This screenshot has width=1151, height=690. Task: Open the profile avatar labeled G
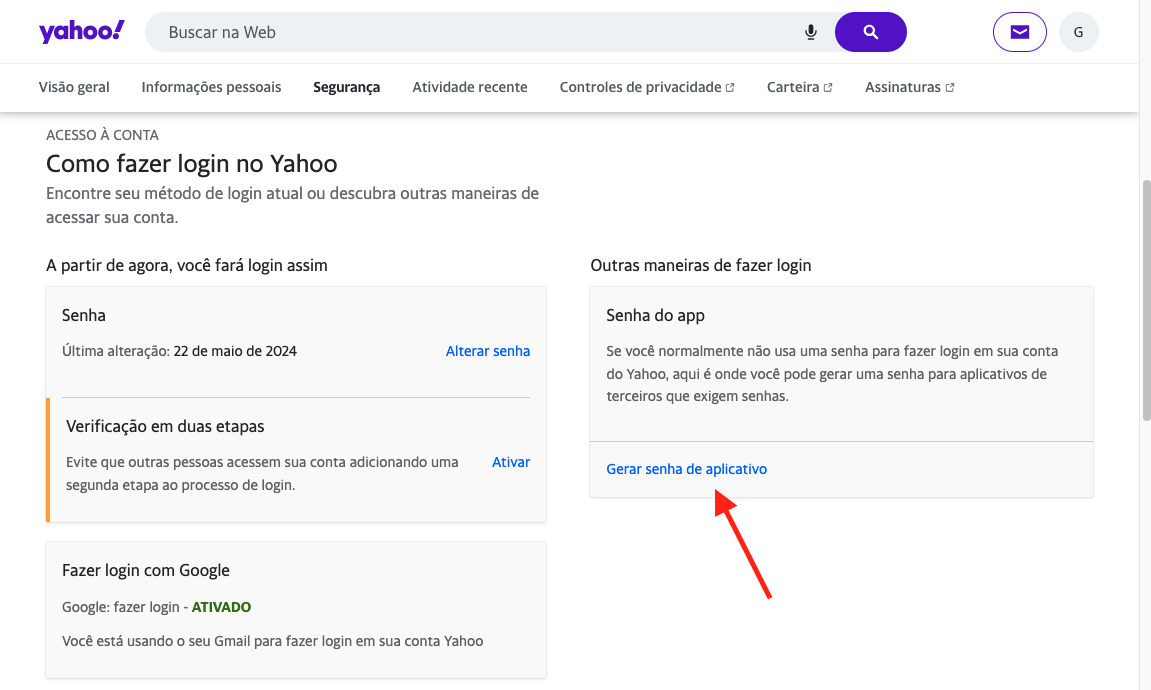1078,32
